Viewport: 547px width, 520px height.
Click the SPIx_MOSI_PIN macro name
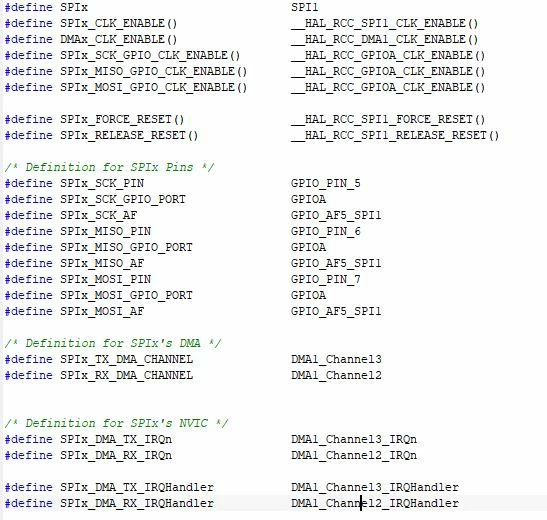pos(105,280)
